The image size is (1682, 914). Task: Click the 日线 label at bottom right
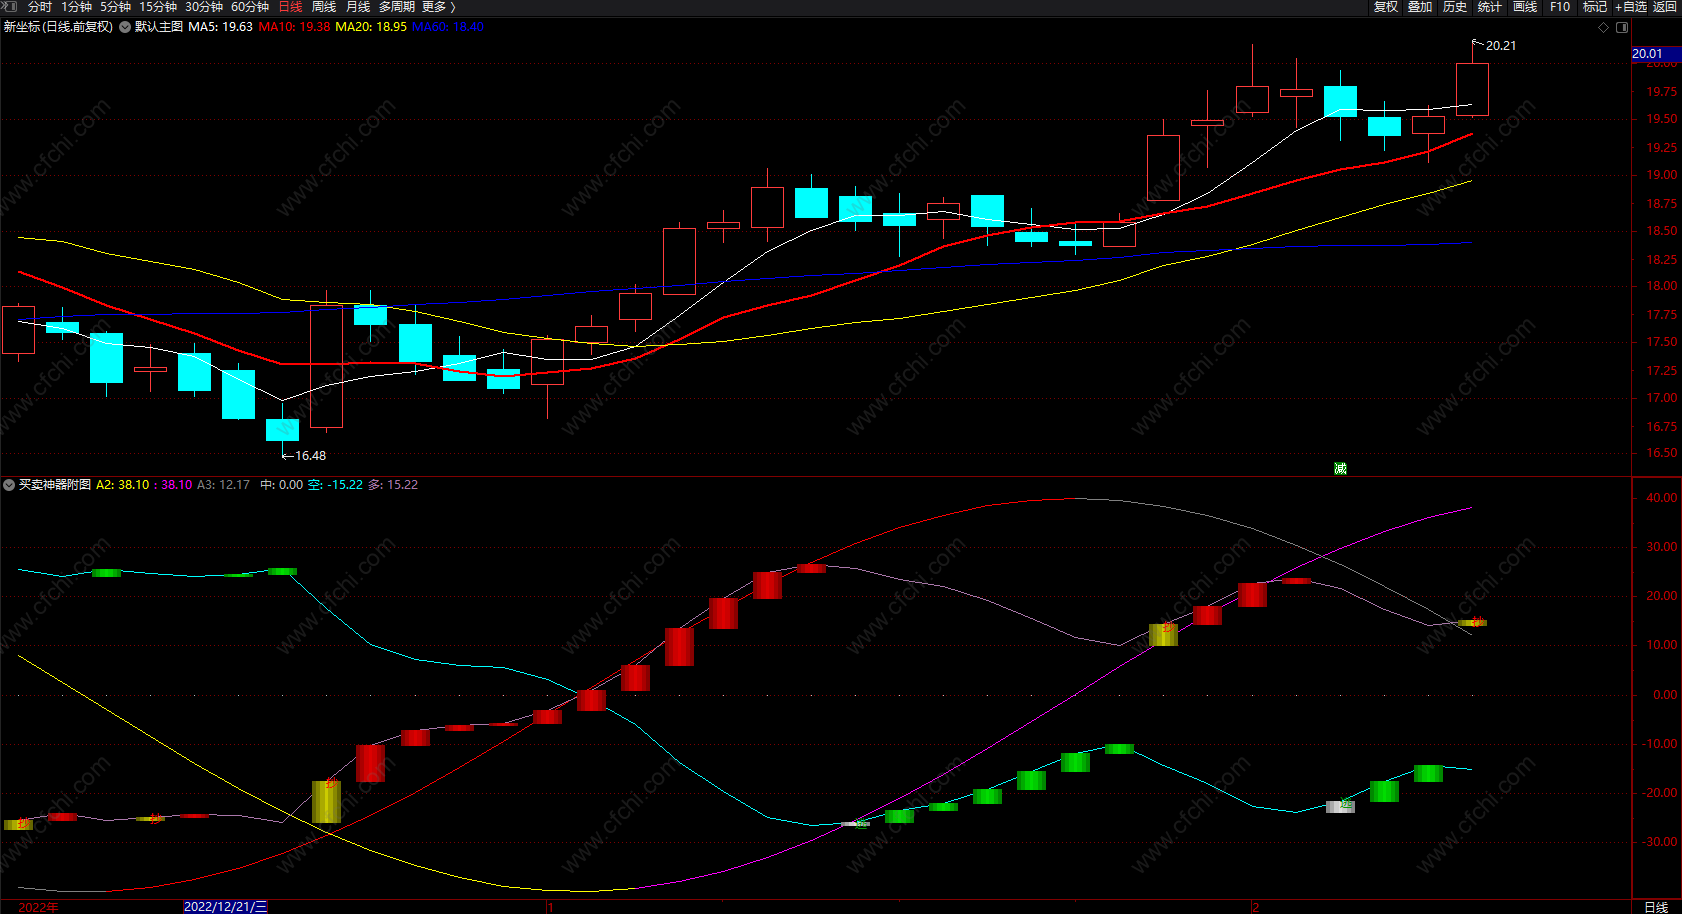(1656, 907)
